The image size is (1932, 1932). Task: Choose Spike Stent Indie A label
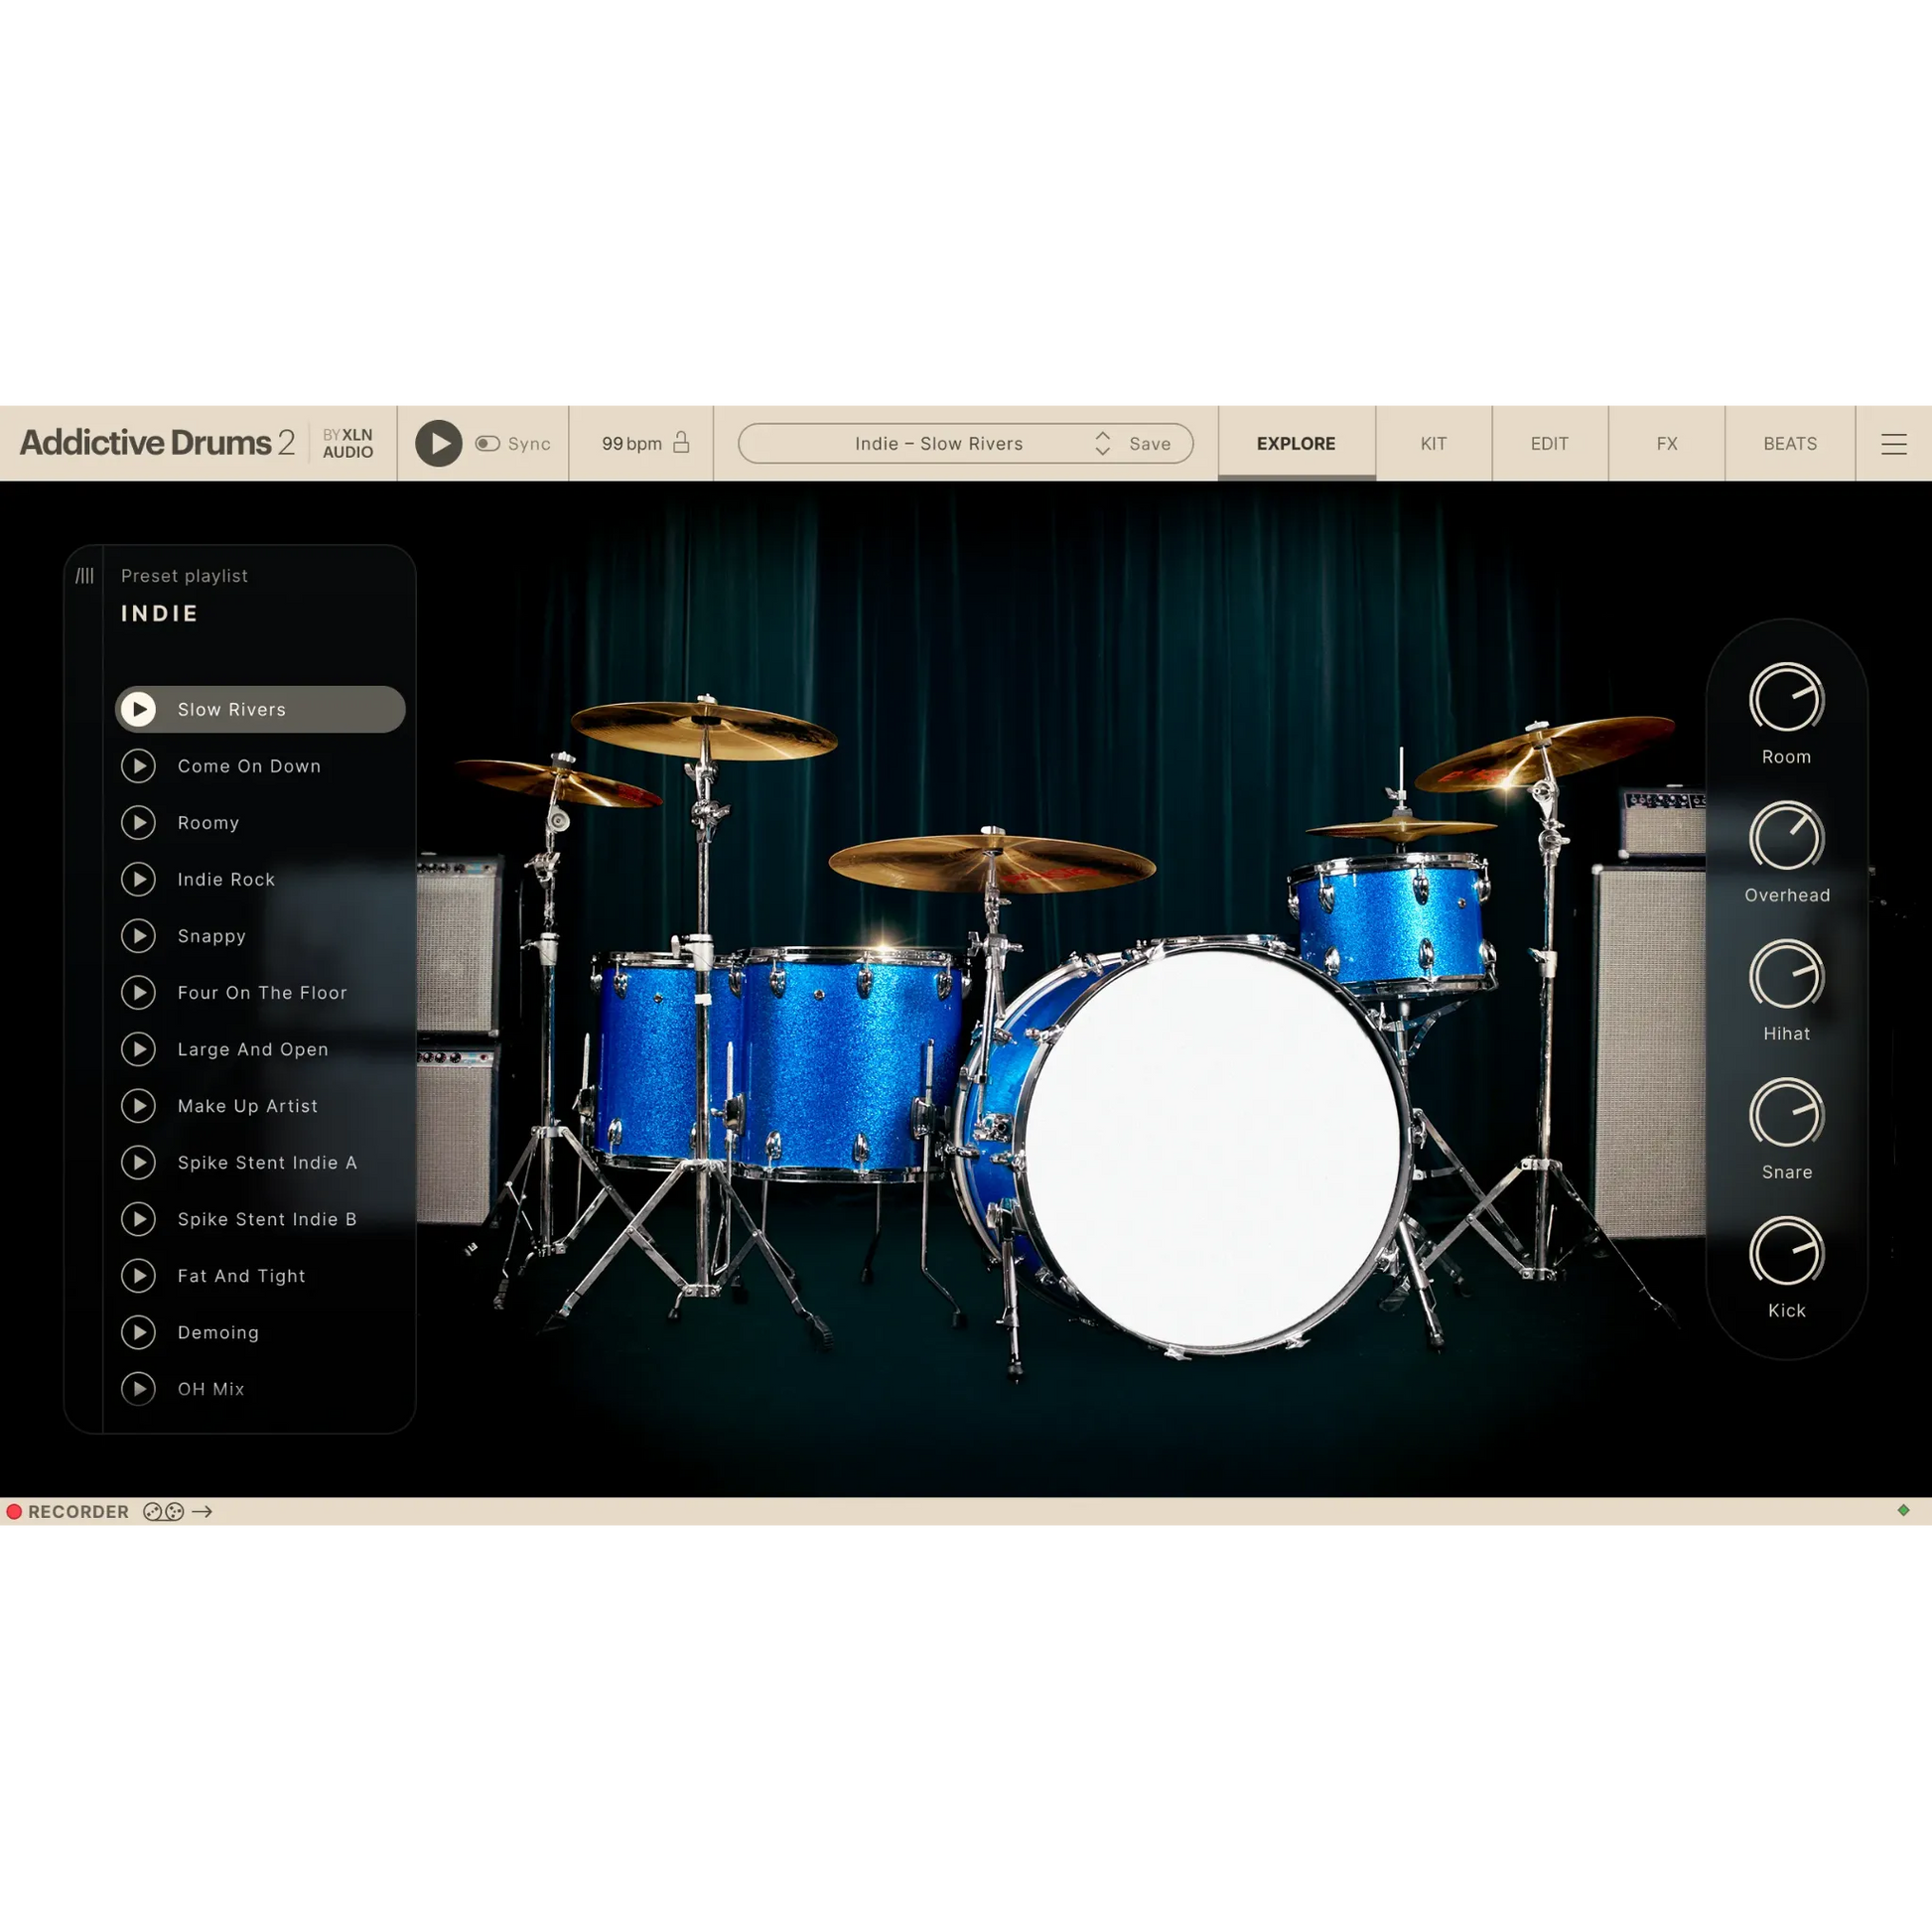click(267, 1162)
